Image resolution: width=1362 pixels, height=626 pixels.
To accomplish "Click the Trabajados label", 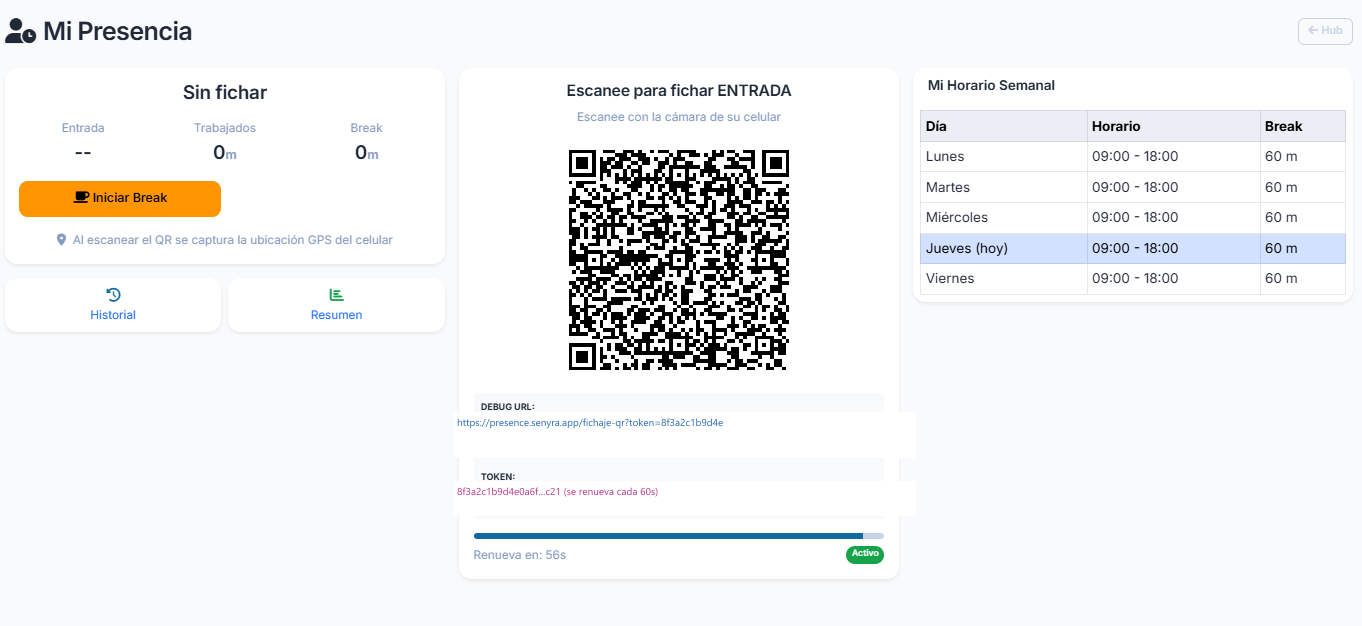I will 225,128.
